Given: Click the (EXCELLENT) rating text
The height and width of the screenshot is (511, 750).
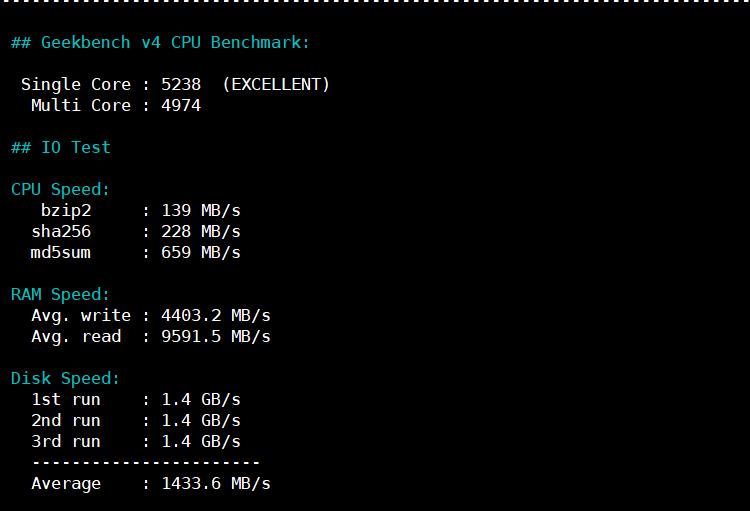Looking at the screenshot, I should click(x=276, y=84).
